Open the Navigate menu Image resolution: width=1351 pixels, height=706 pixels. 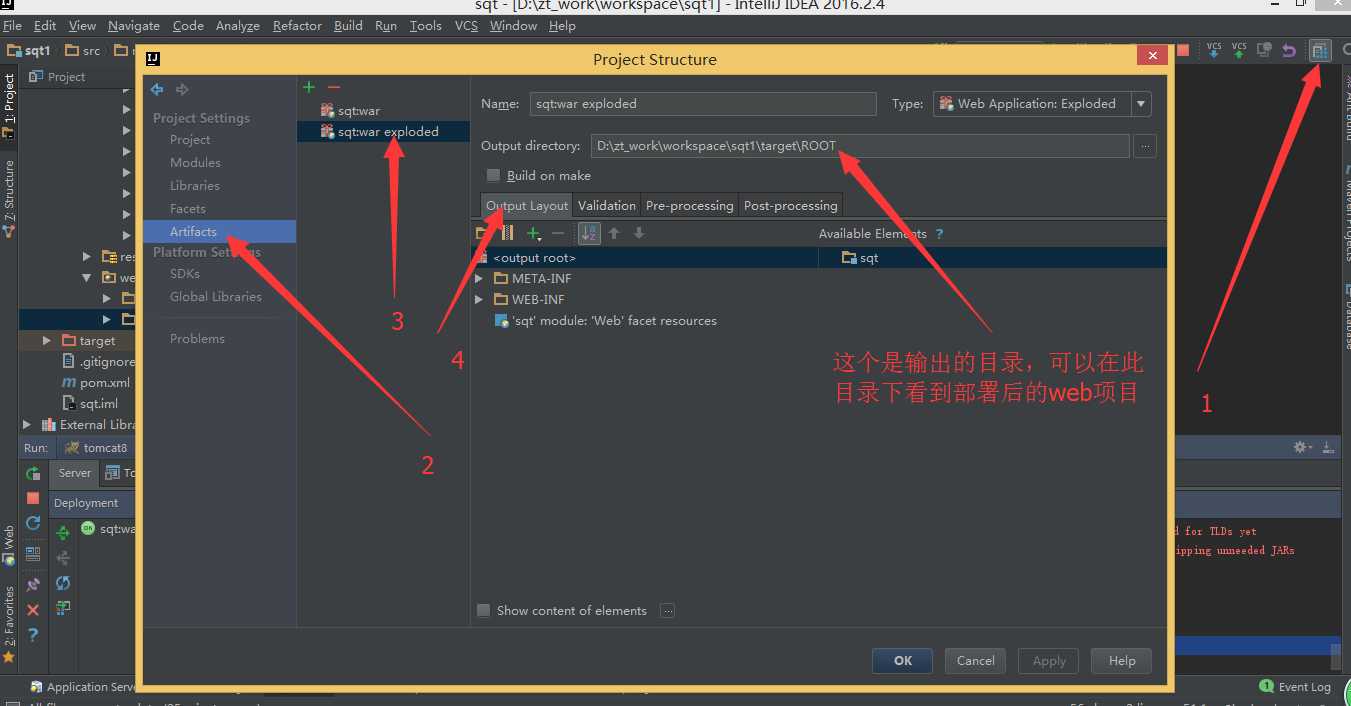point(134,26)
